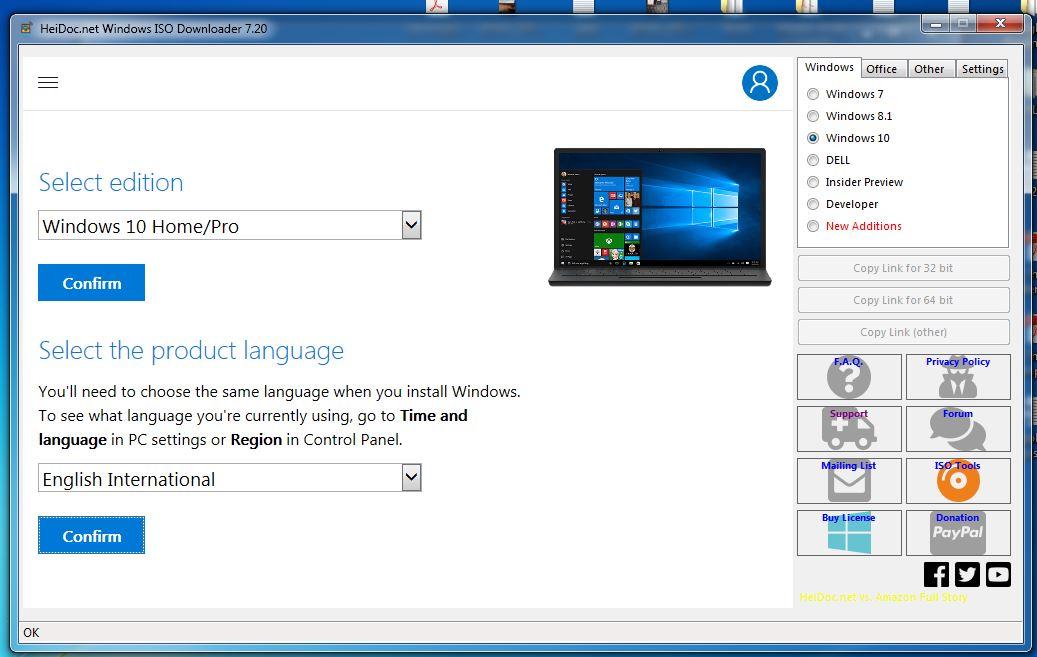
Task: Open the F.A.Q. question mark tile
Action: pos(849,376)
